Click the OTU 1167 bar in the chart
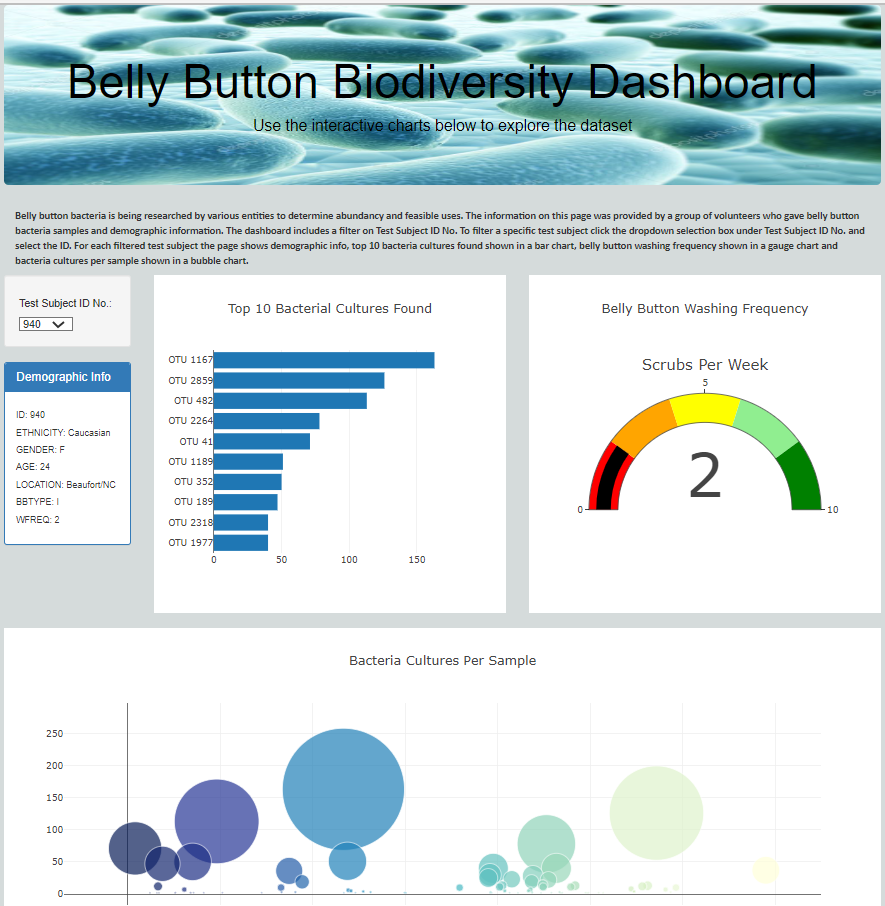This screenshot has height=906, width=885. click(x=323, y=360)
